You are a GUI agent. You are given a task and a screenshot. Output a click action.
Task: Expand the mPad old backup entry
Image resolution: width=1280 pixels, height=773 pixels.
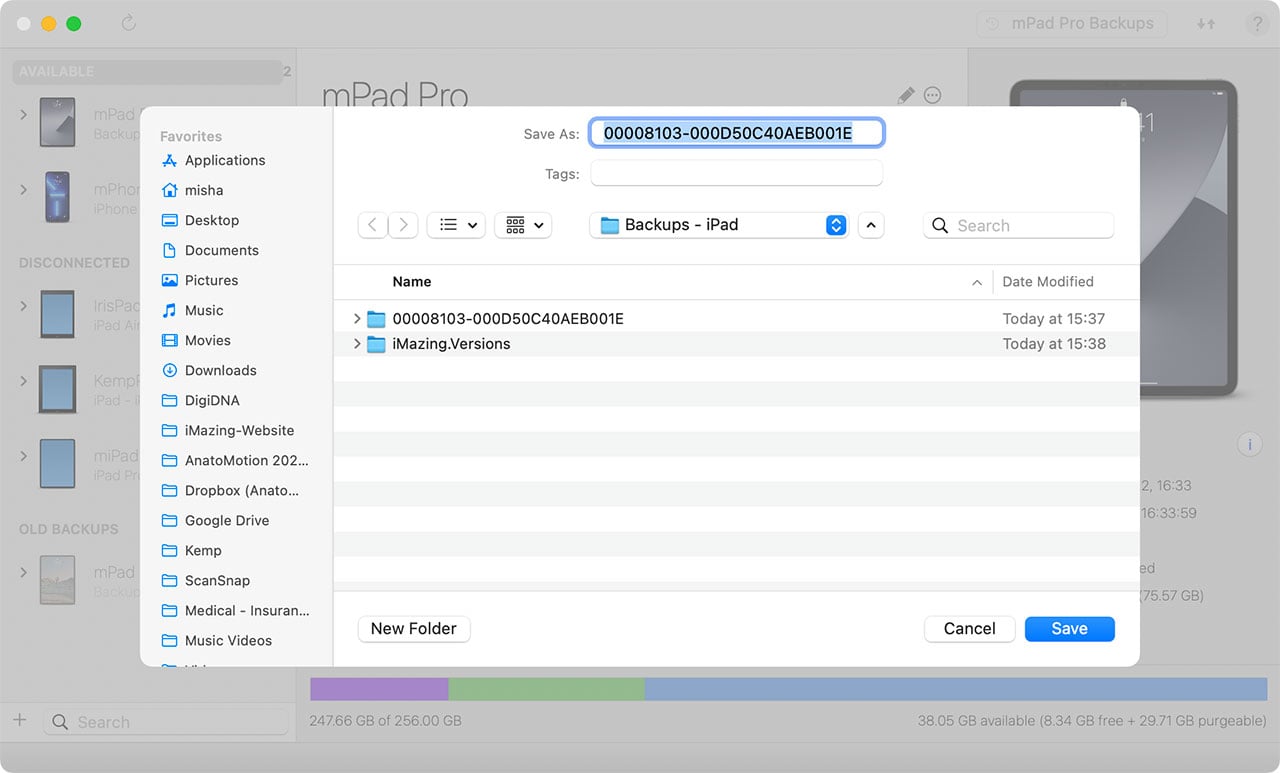[24, 573]
